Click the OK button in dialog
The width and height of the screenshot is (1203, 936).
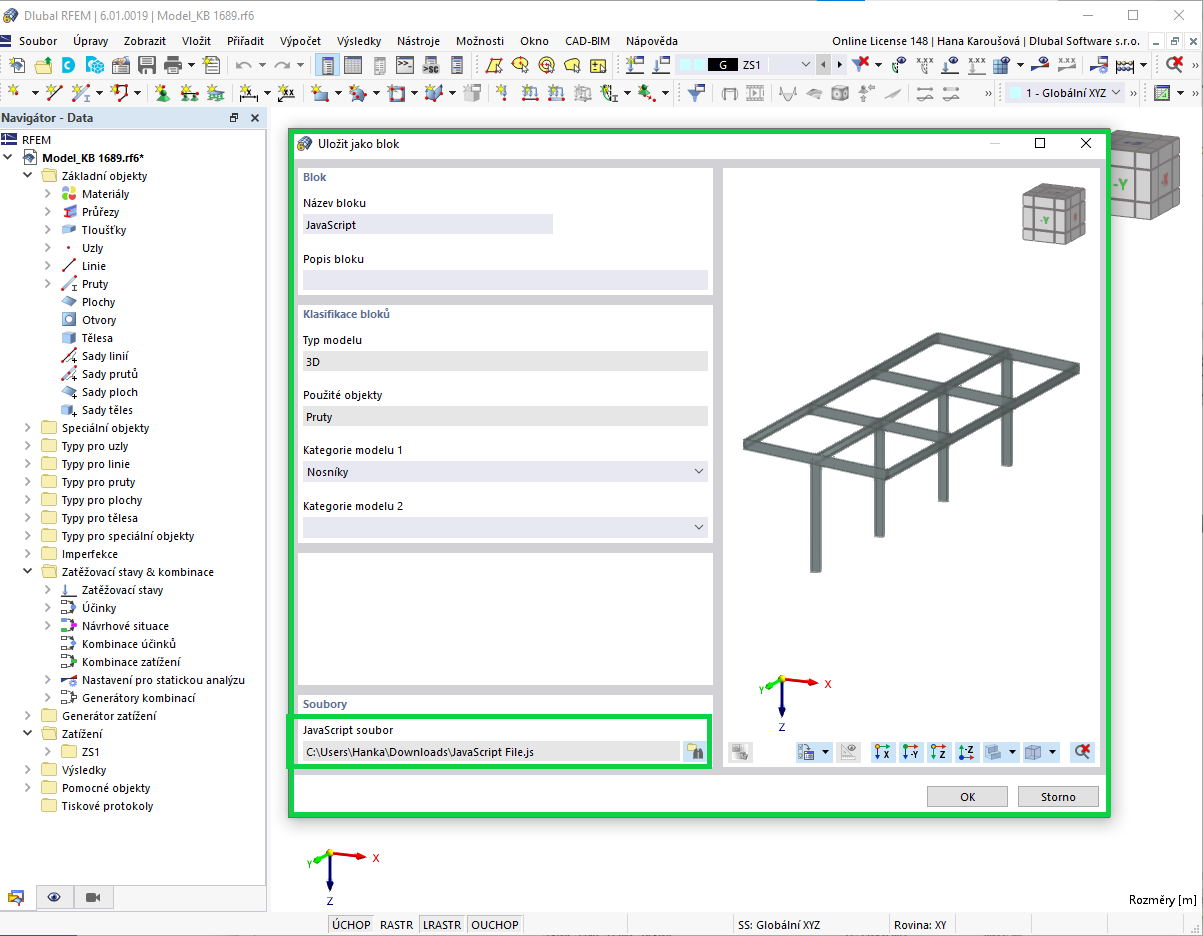(x=967, y=797)
